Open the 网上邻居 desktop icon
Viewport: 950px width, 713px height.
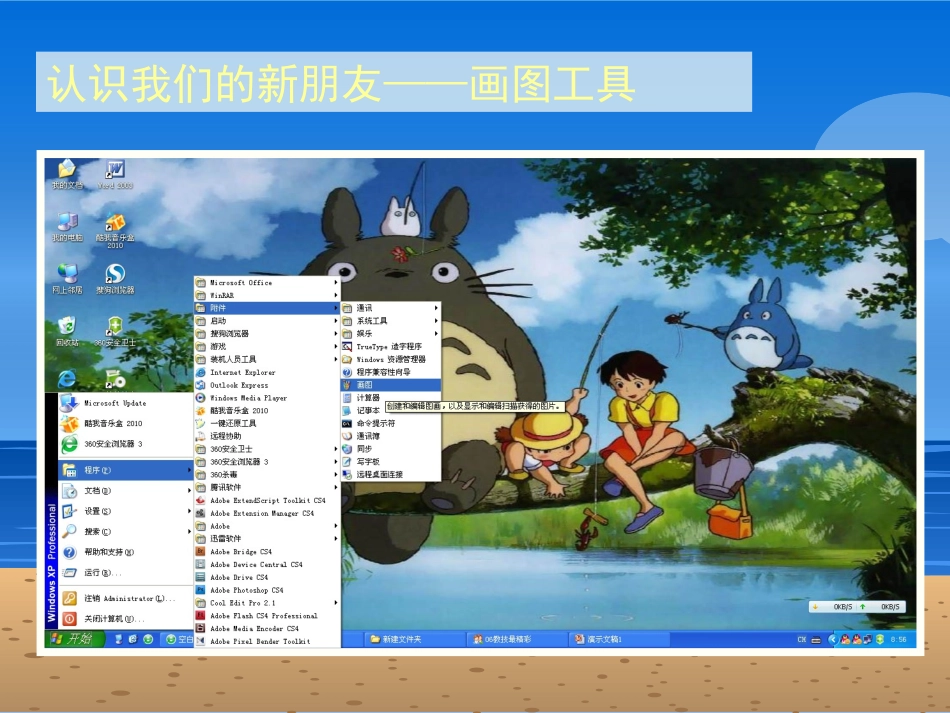(x=67, y=279)
